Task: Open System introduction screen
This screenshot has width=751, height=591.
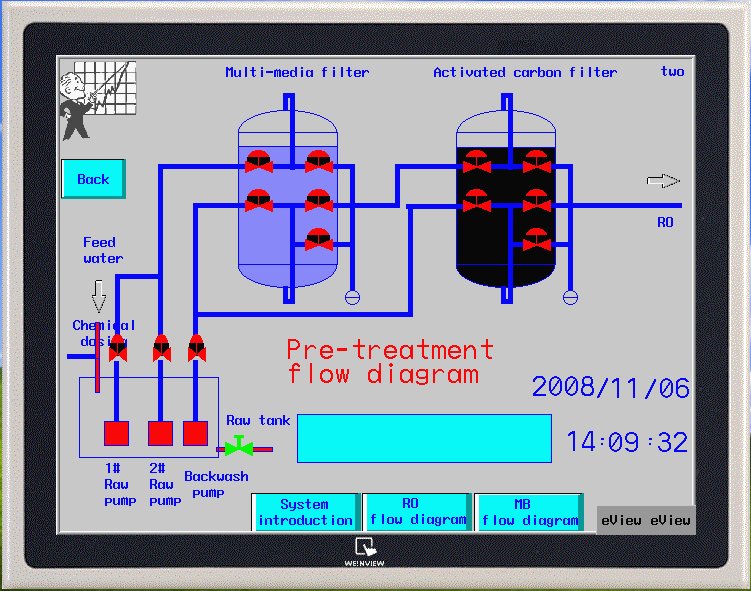Action: (306, 512)
